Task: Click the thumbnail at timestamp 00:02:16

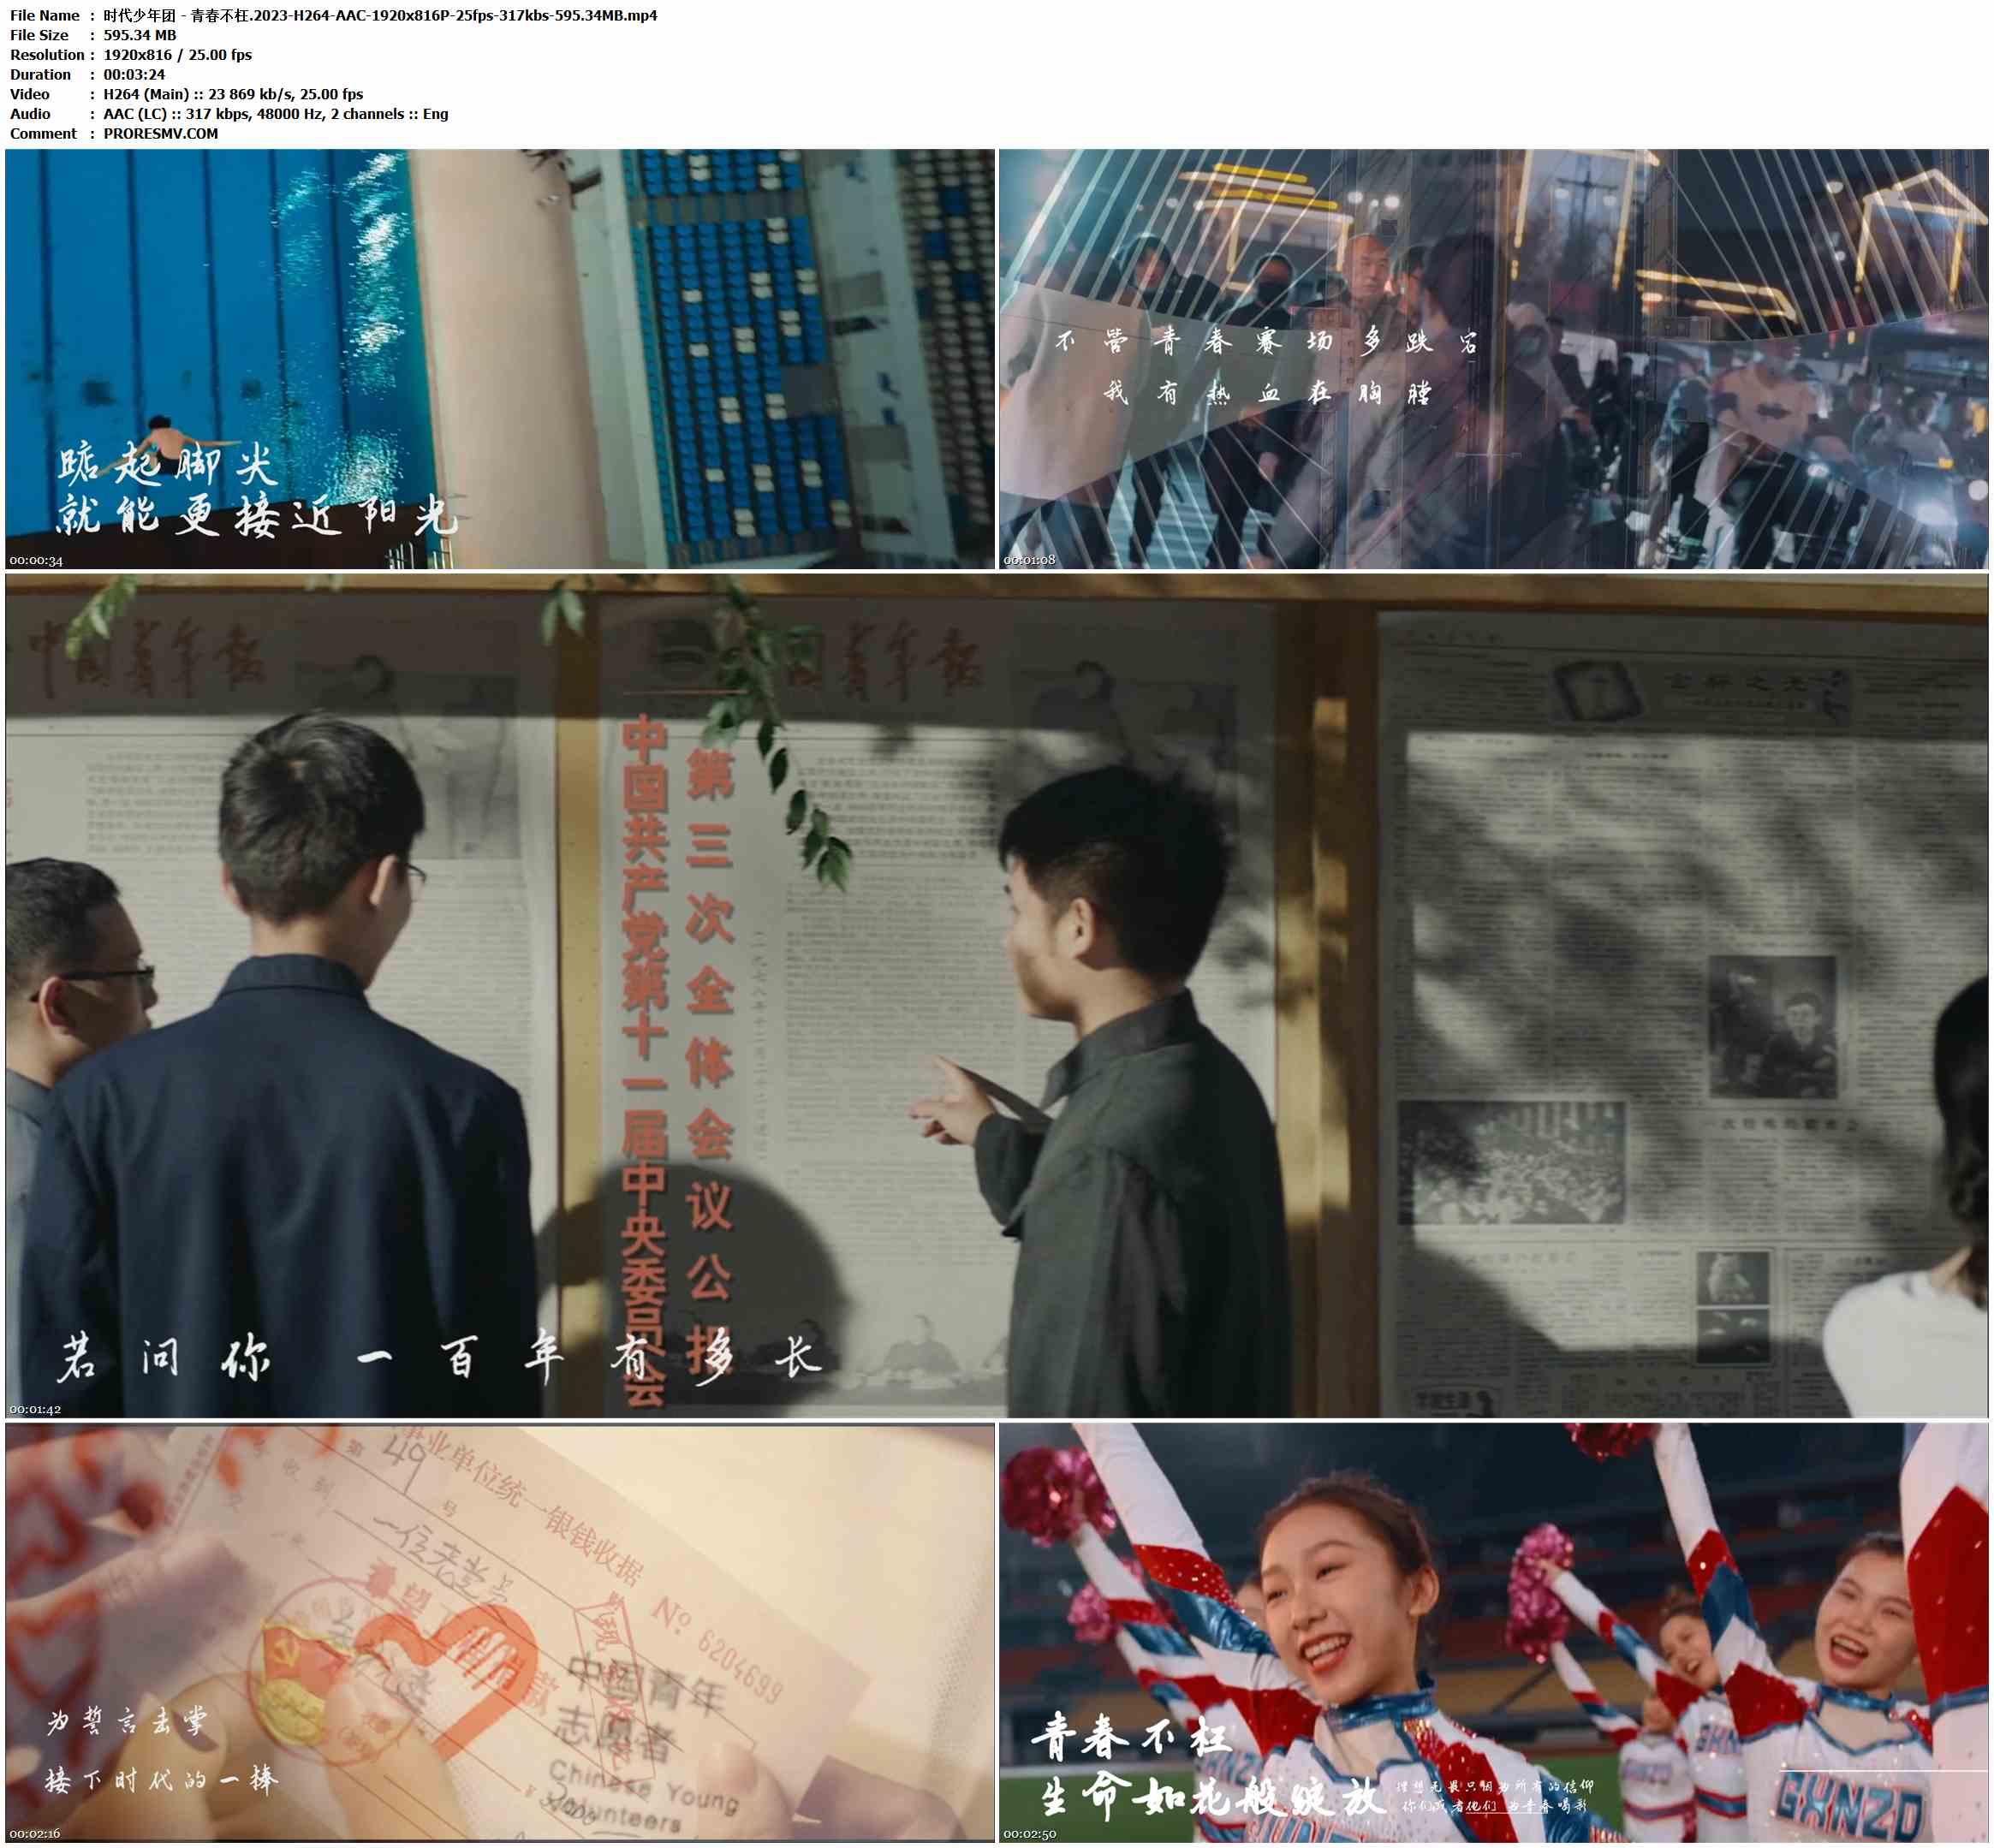Action: 500,1632
